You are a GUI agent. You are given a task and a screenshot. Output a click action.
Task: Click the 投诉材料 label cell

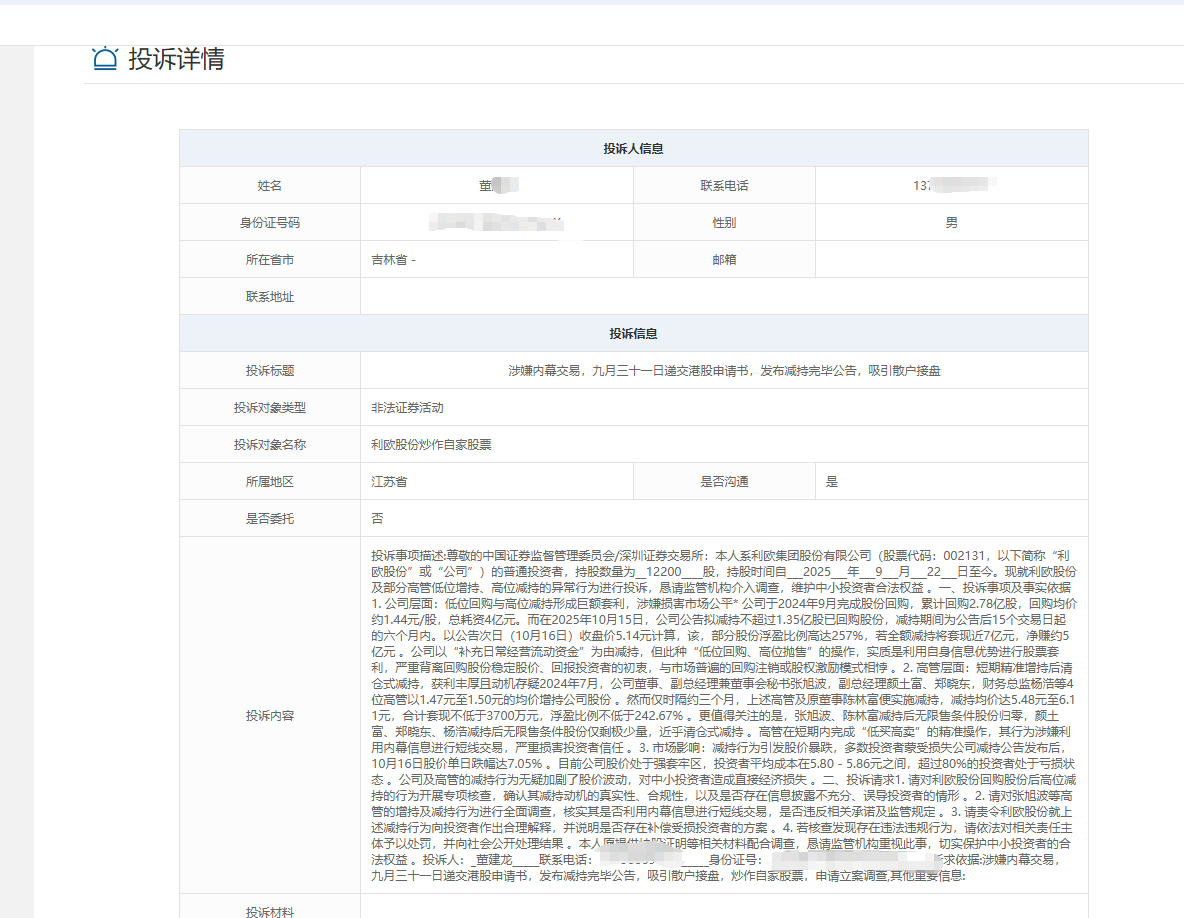(x=270, y=907)
